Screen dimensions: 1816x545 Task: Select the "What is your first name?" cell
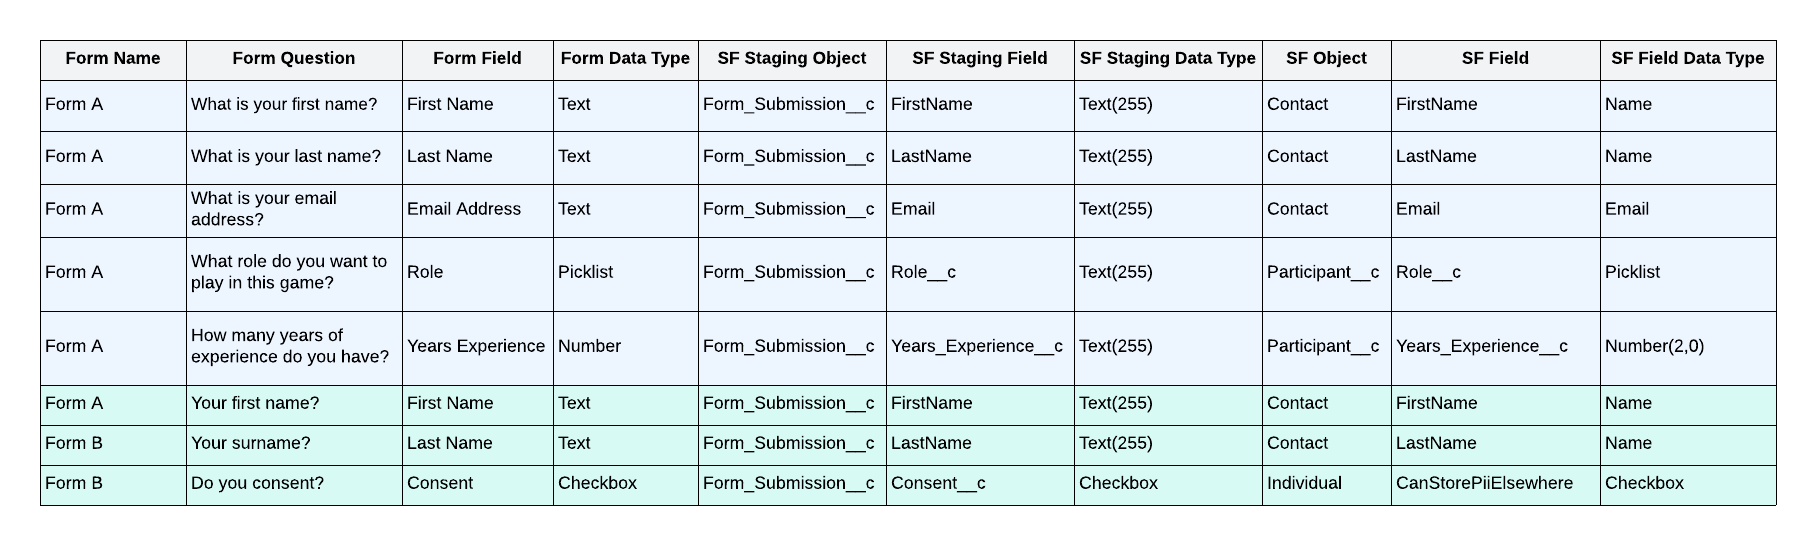[284, 105]
